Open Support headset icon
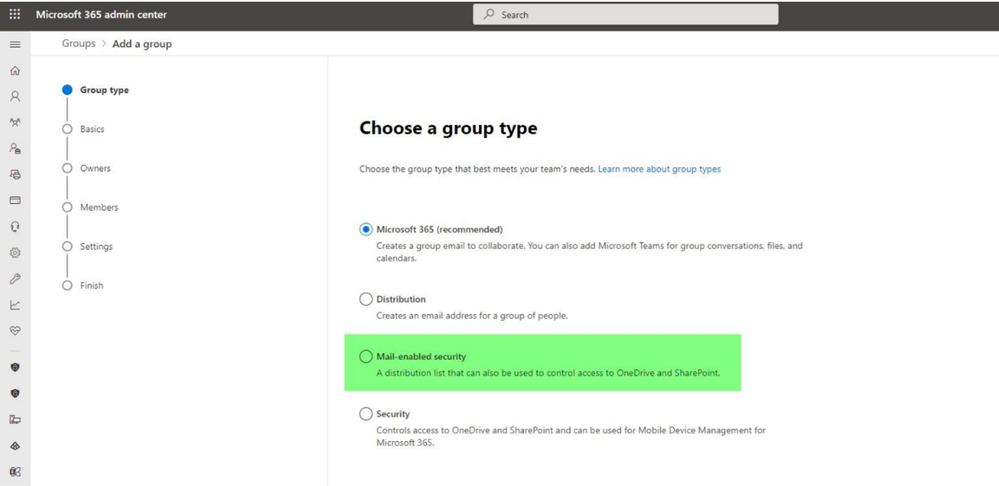Image resolution: width=999 pixels, height=486 pixels. click(x=15, y=226)
